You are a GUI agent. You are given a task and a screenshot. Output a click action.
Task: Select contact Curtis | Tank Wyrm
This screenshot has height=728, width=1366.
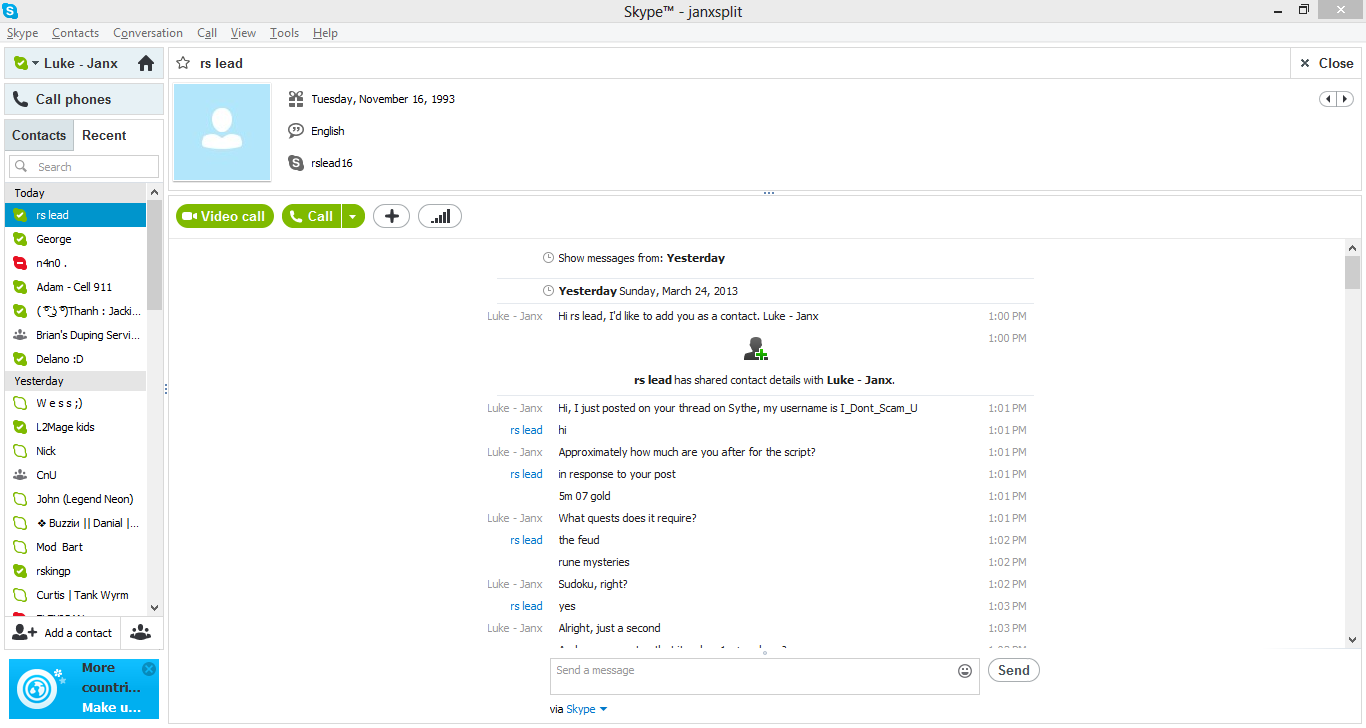(76, 595)
